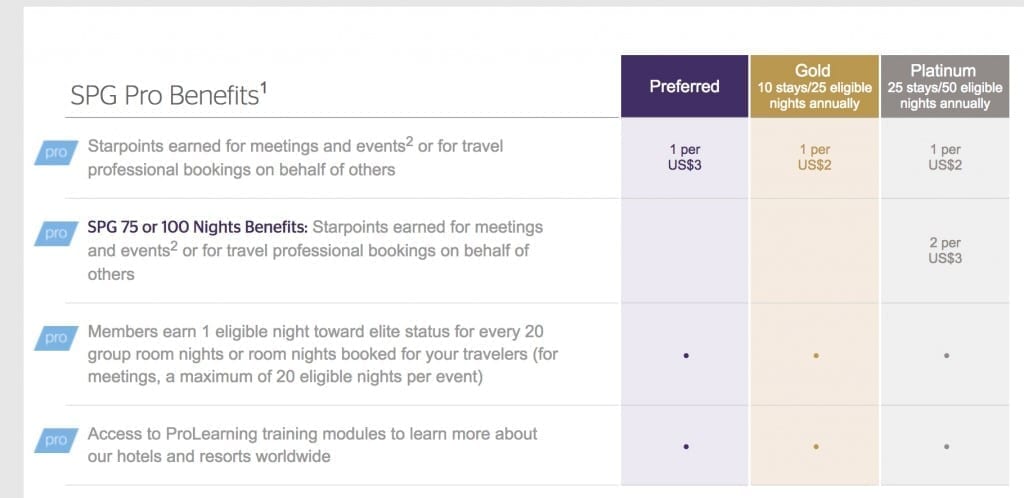Click the Platinum 2 per US$3 cell
The height and width of the screenshot is (498, 1024).
pos(945,251)
